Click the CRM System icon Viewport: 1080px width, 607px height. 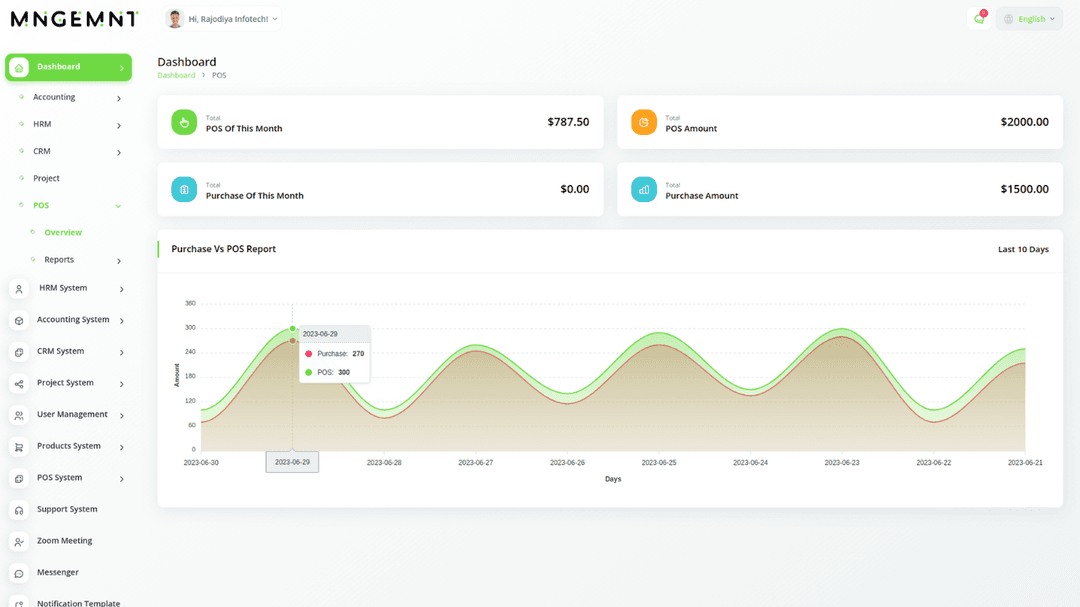tap(19, 353)
